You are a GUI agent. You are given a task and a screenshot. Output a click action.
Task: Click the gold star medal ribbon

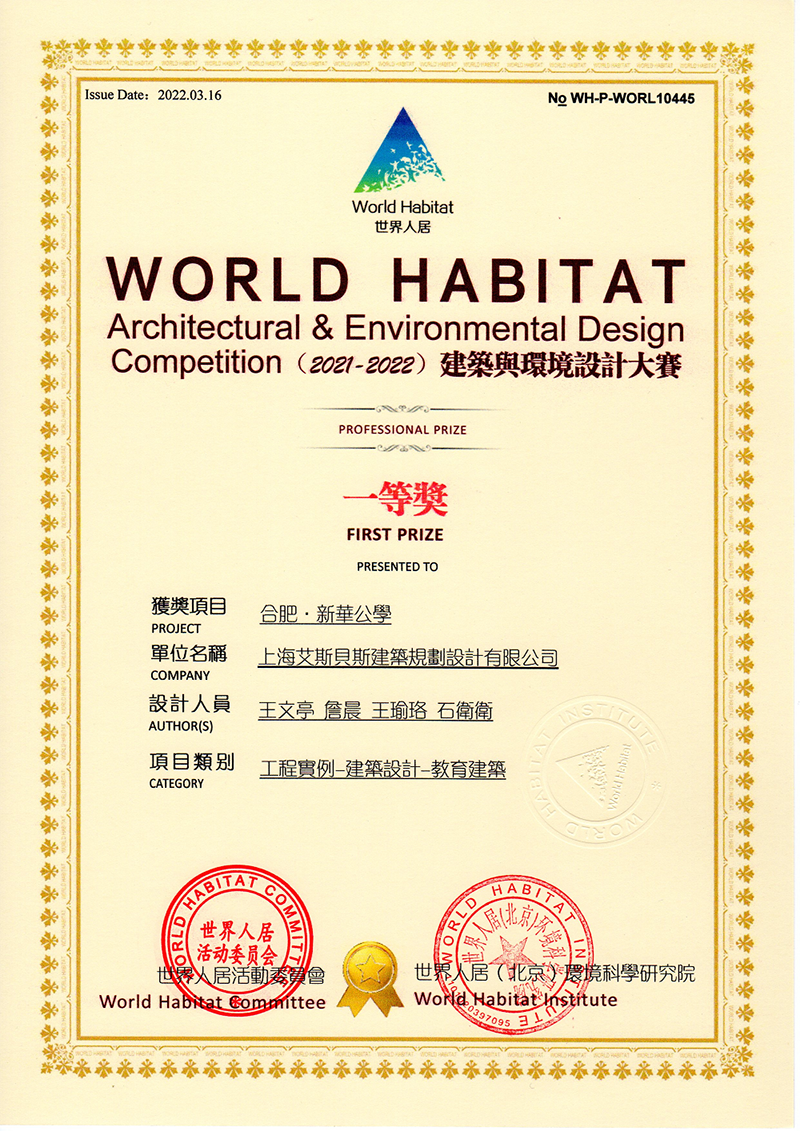(370, 977)
